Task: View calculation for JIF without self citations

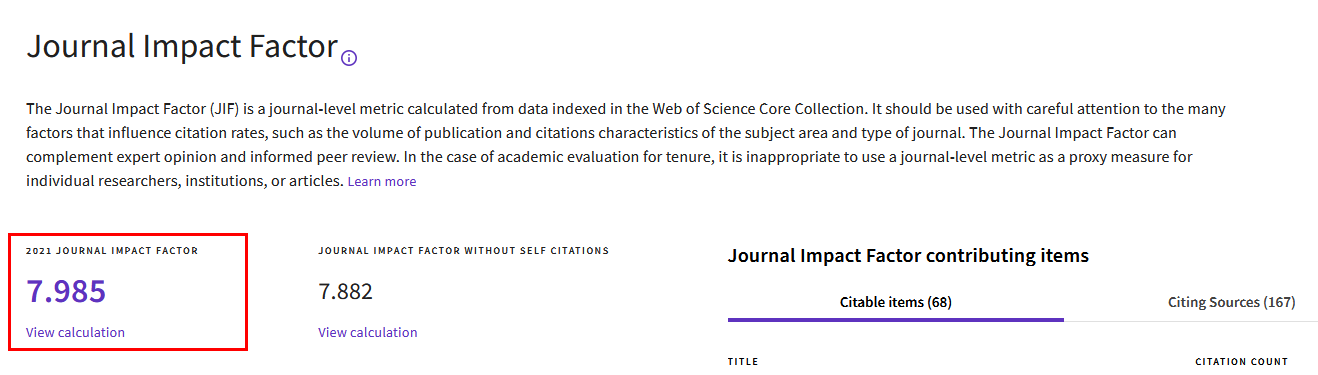Action: (x=368, y=332)
